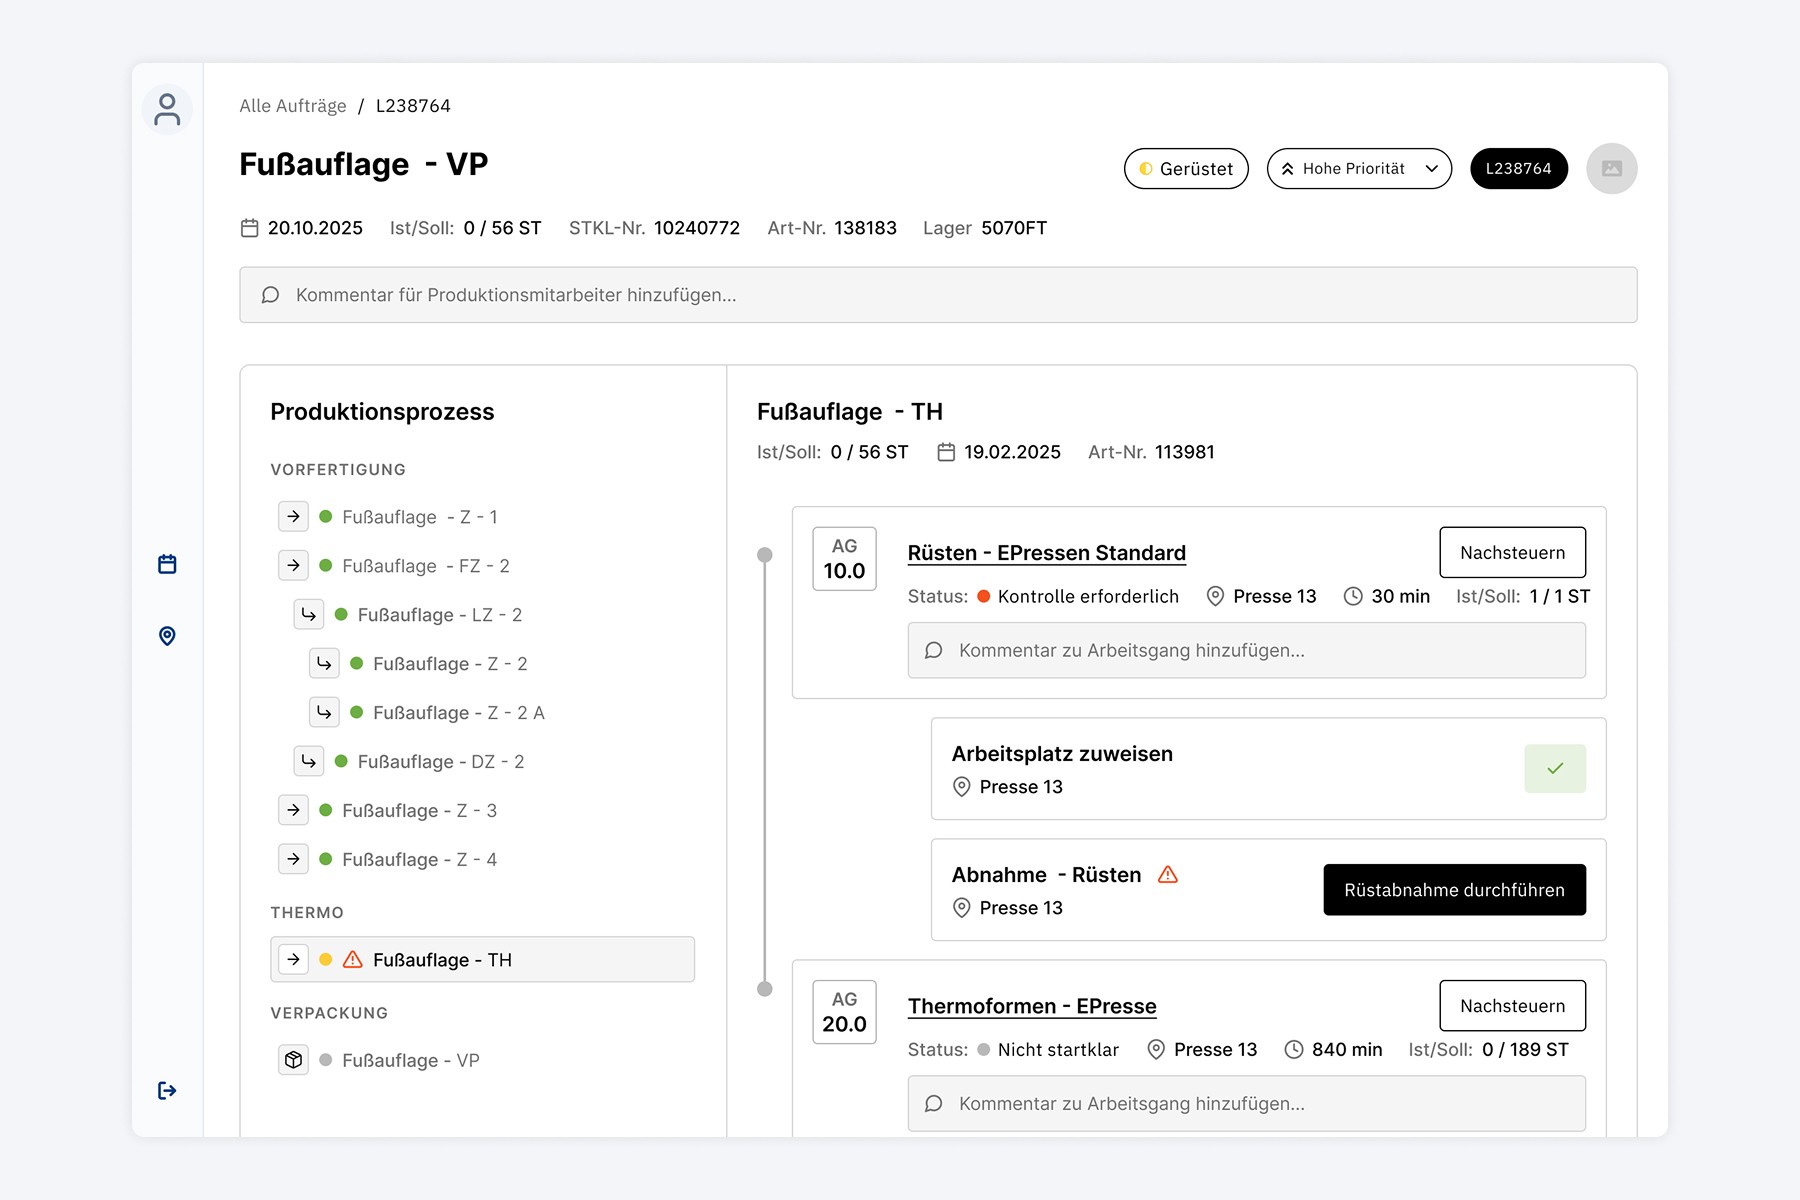Click L238764 in the breadcrumb

point(413,106)
